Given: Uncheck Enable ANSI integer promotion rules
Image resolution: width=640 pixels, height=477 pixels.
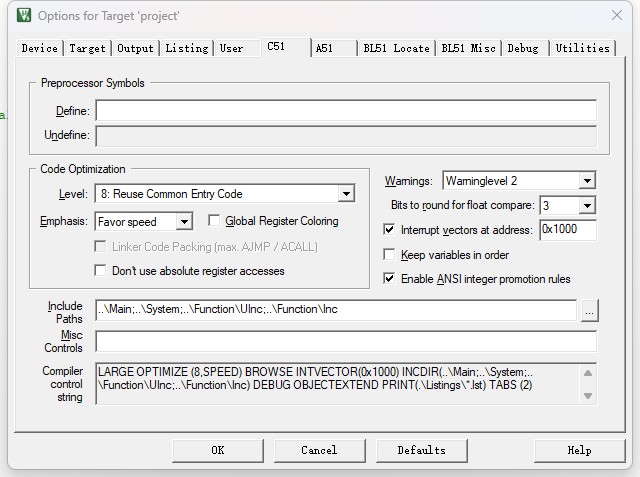Looking at the screenshot, I should (x=390, y=279).
